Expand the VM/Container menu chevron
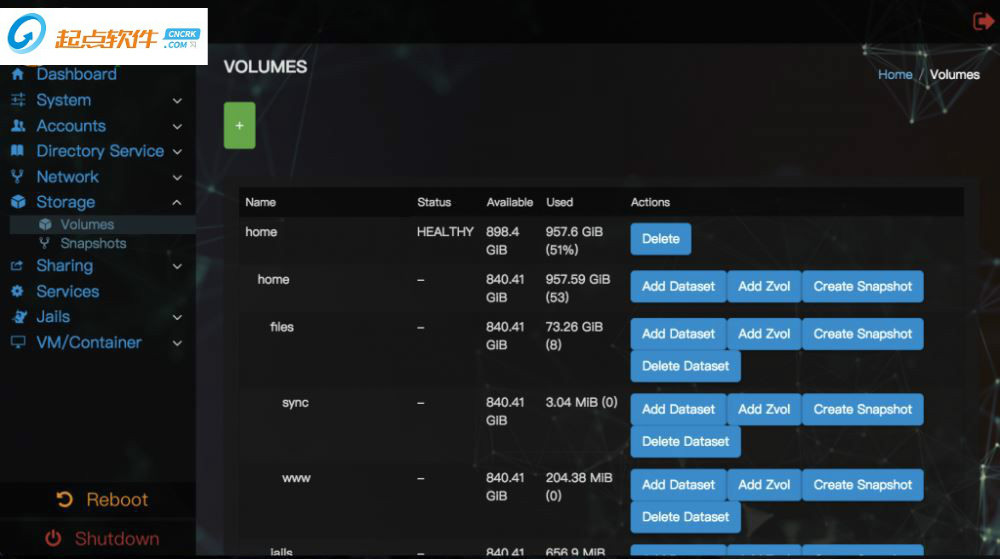The height and width of the screenshot is (559, 1000). click(177, 343)
